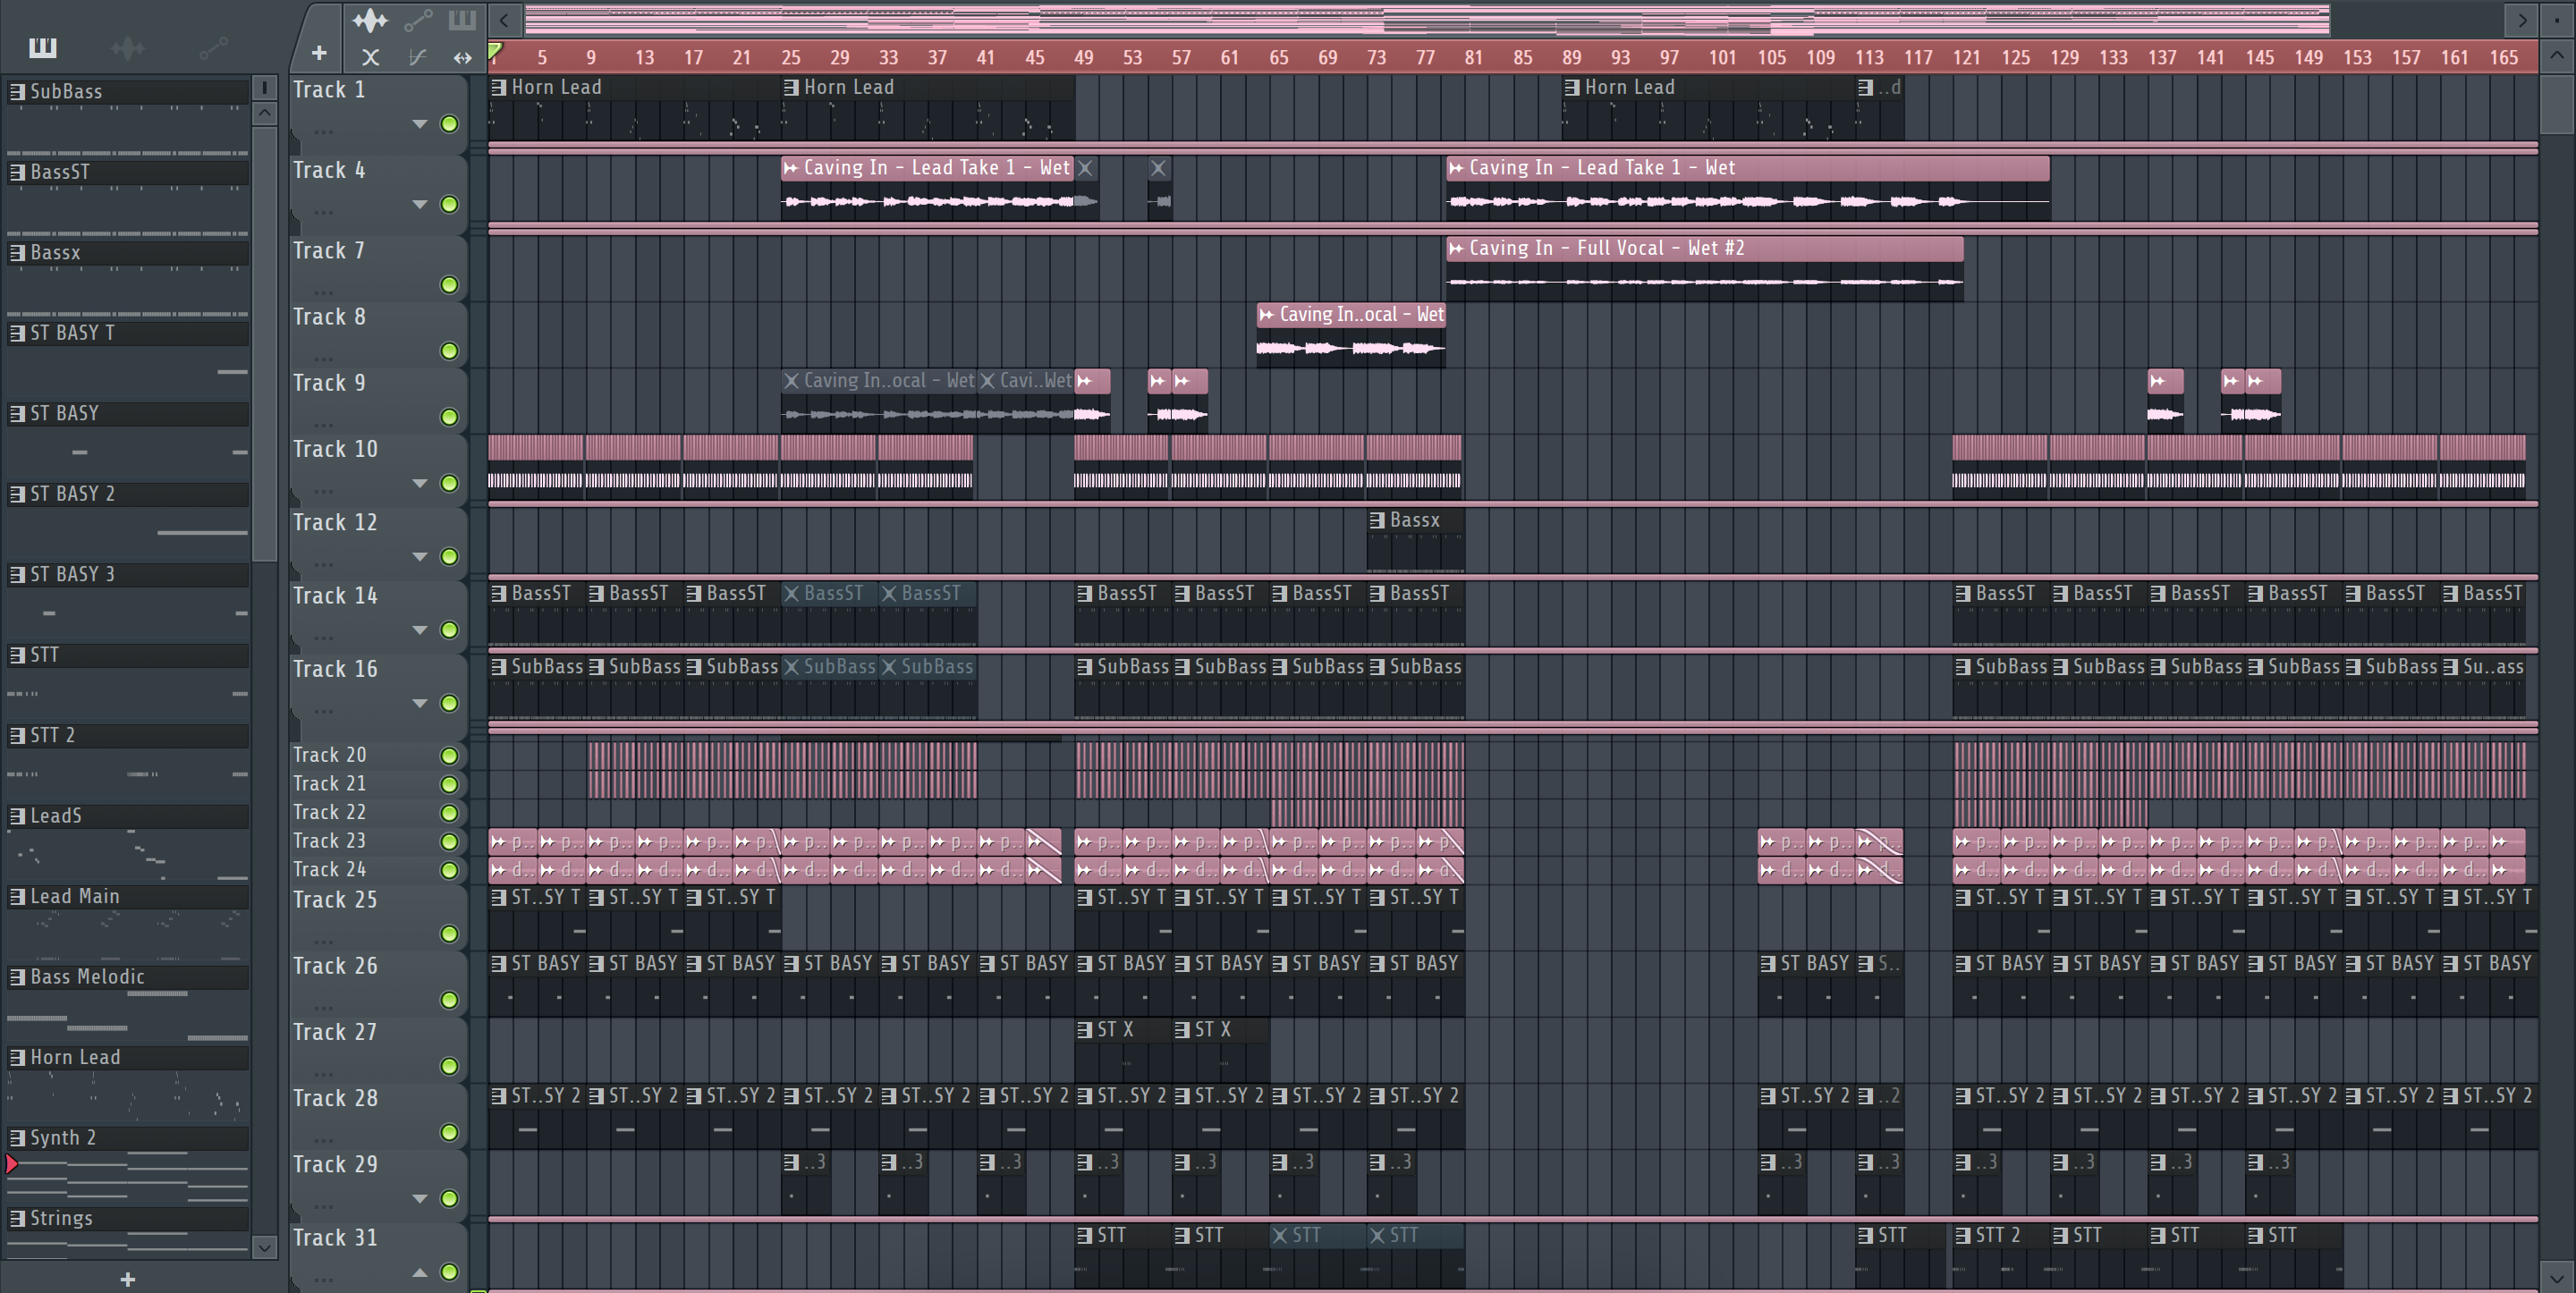This screenshot has height=1293, width=2576.
Task: Toggle Track 7 mute LED
Action: click(450, 285)
